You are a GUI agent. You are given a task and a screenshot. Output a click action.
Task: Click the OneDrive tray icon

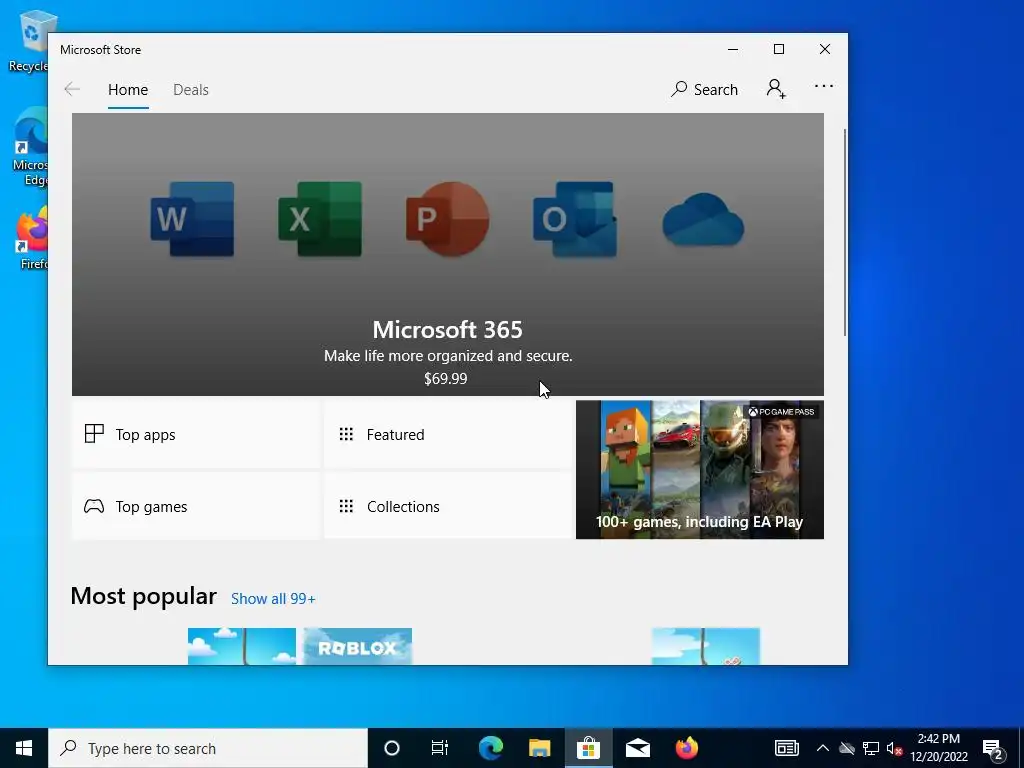(x=847, y=748)
